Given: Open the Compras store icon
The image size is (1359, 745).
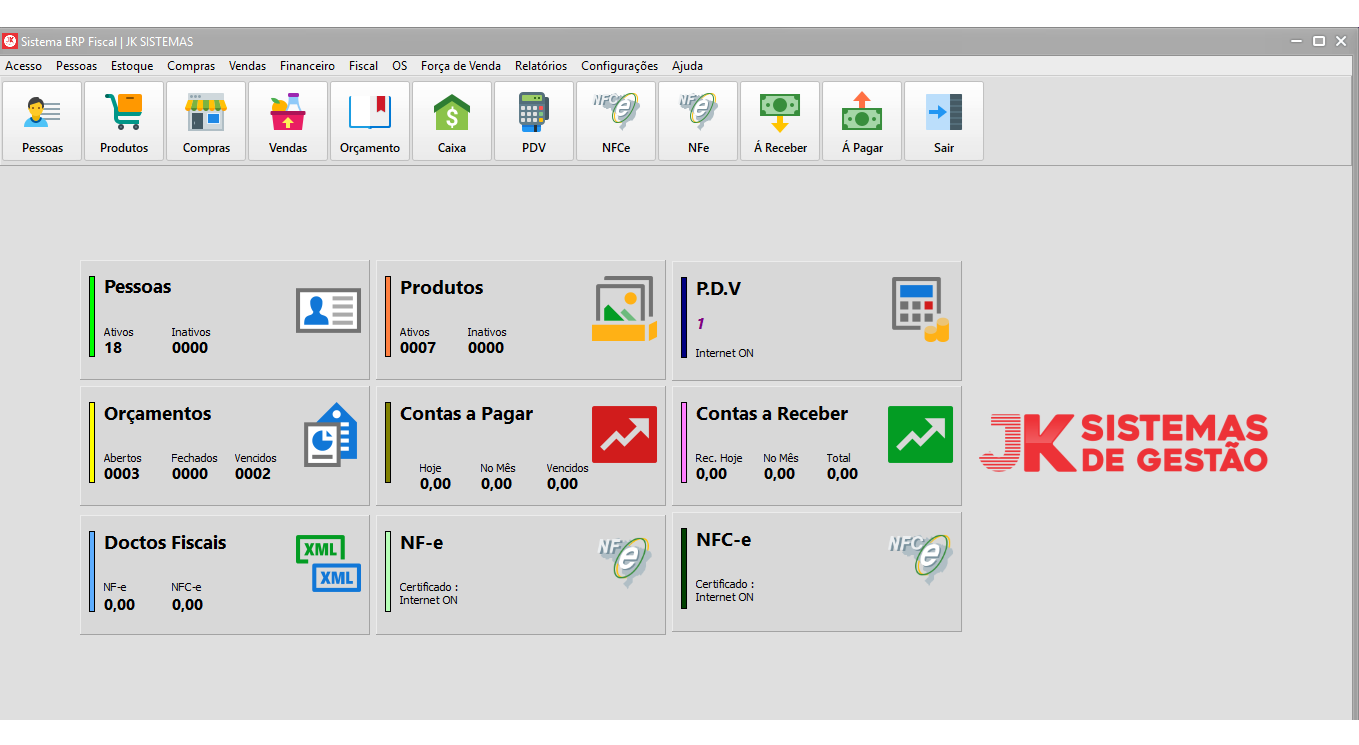Looking at the screenshot, I should [206, 121].
